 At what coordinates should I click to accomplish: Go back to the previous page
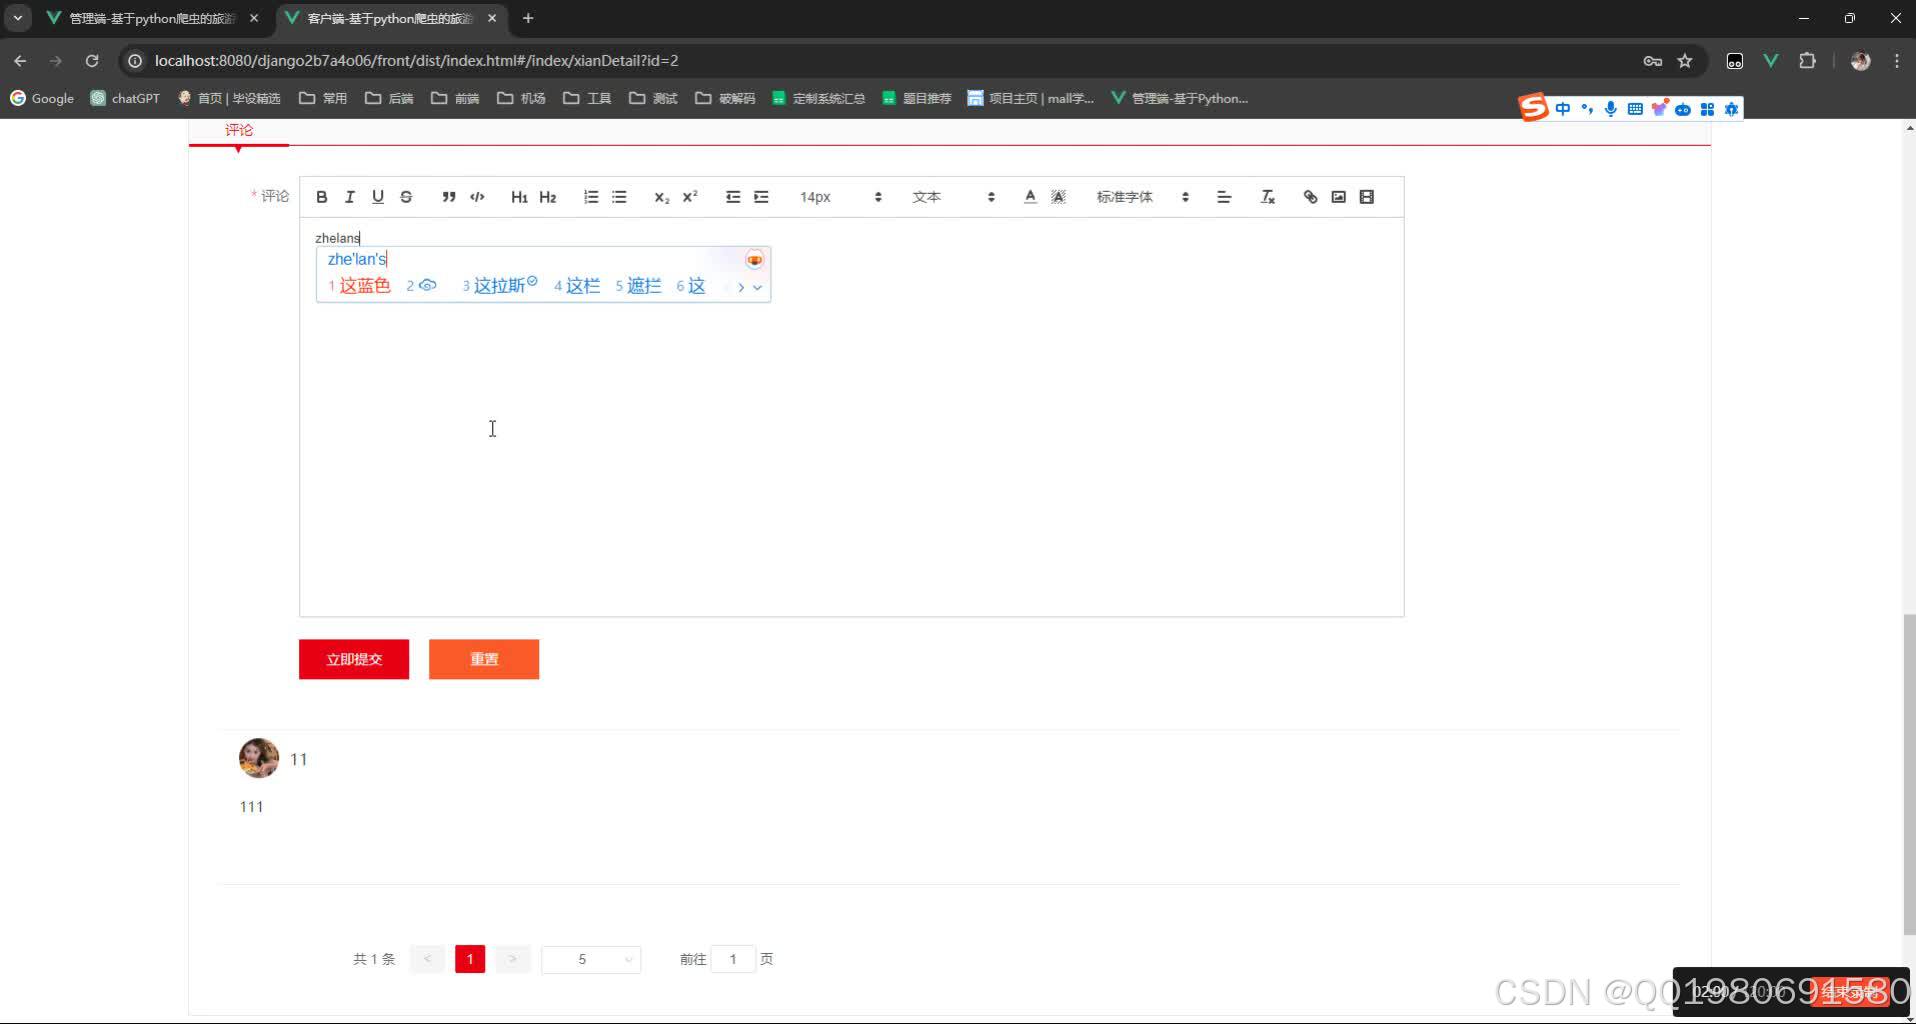tap(20, 61)
